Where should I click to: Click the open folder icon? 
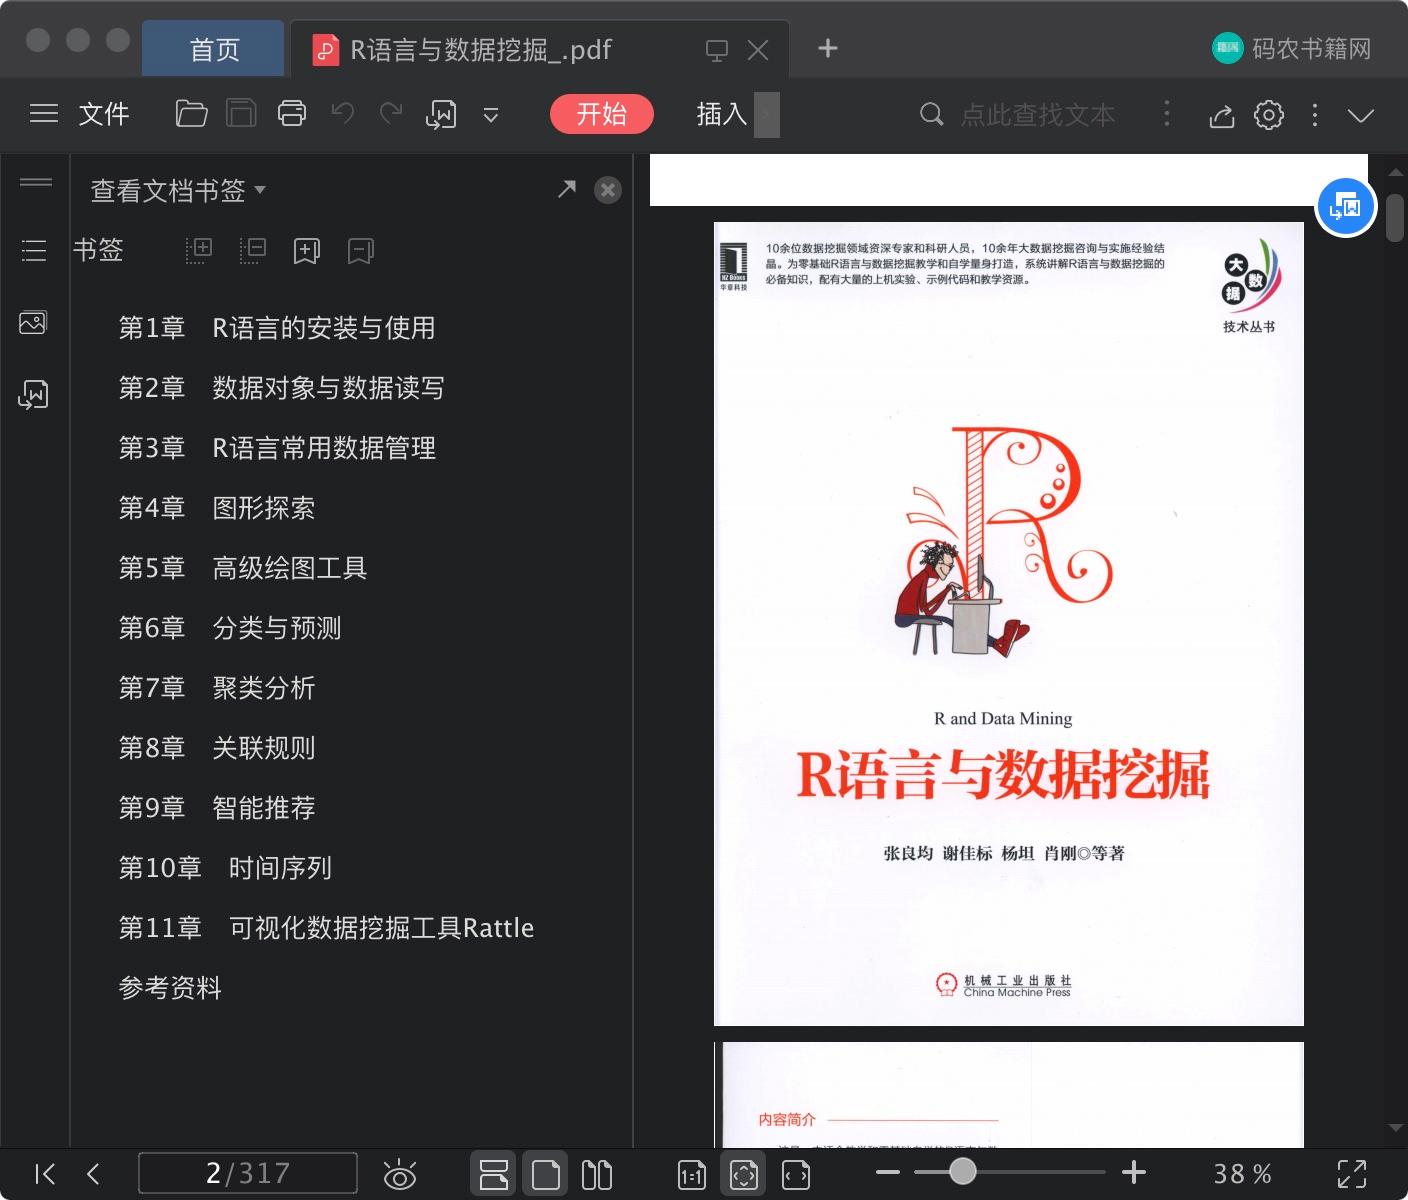point(191,114)
